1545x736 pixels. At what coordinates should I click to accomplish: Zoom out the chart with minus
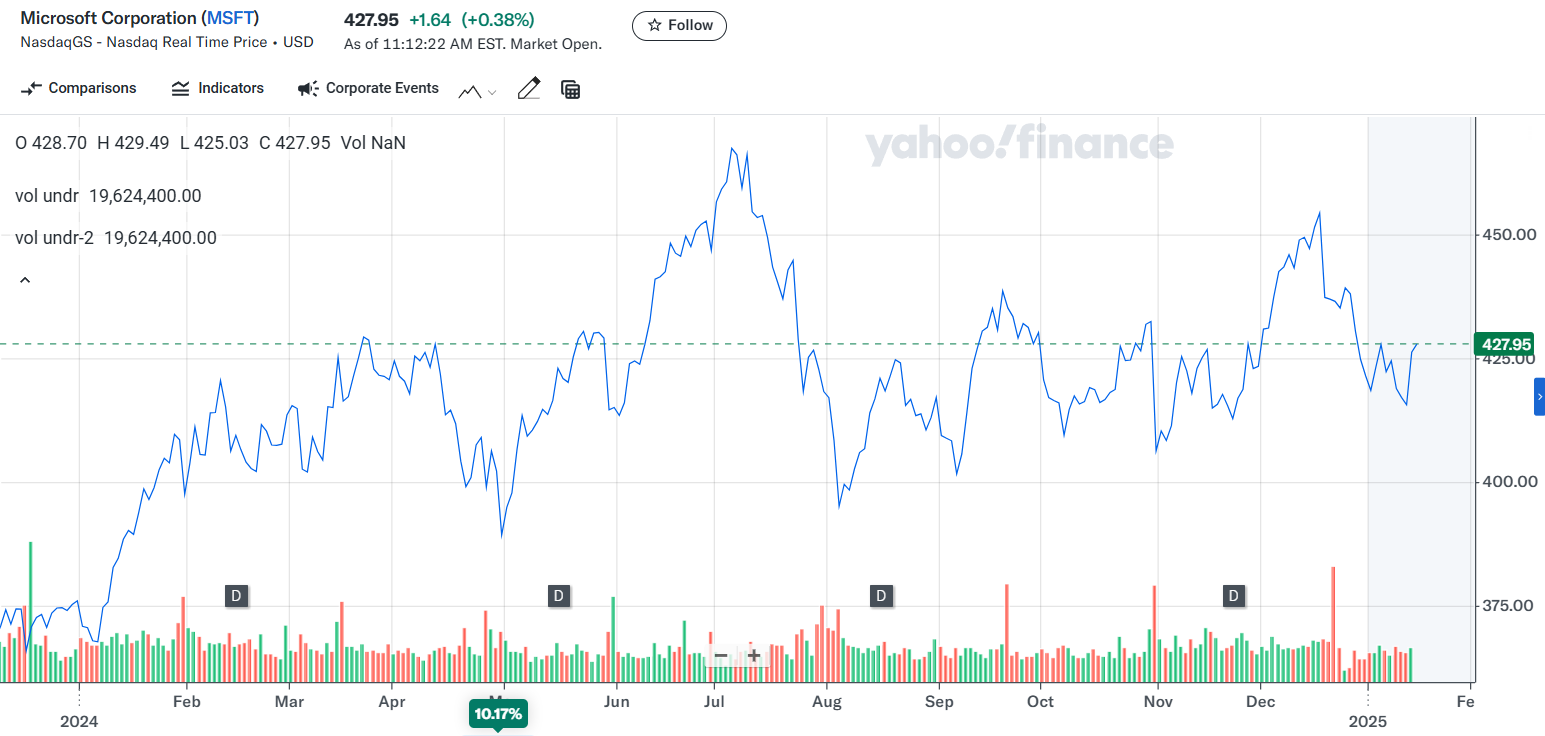[720, 656]
